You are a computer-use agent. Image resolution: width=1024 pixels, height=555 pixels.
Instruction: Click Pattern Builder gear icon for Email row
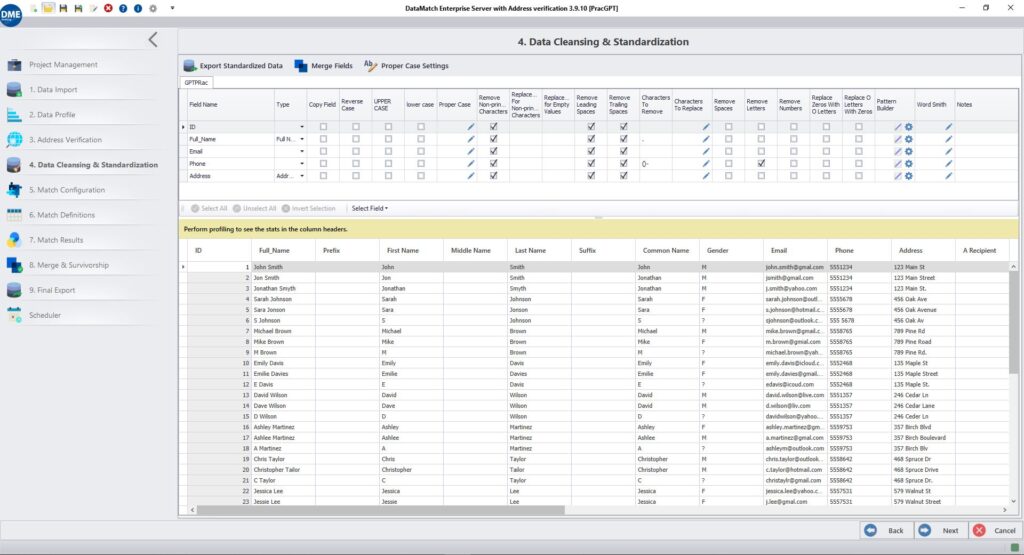point(908,151)
